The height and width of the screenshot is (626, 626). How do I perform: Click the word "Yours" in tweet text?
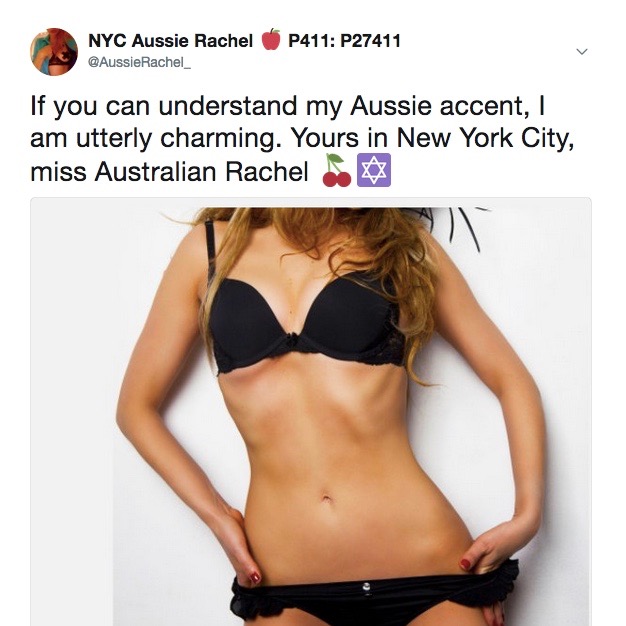[x=325, y=138]
